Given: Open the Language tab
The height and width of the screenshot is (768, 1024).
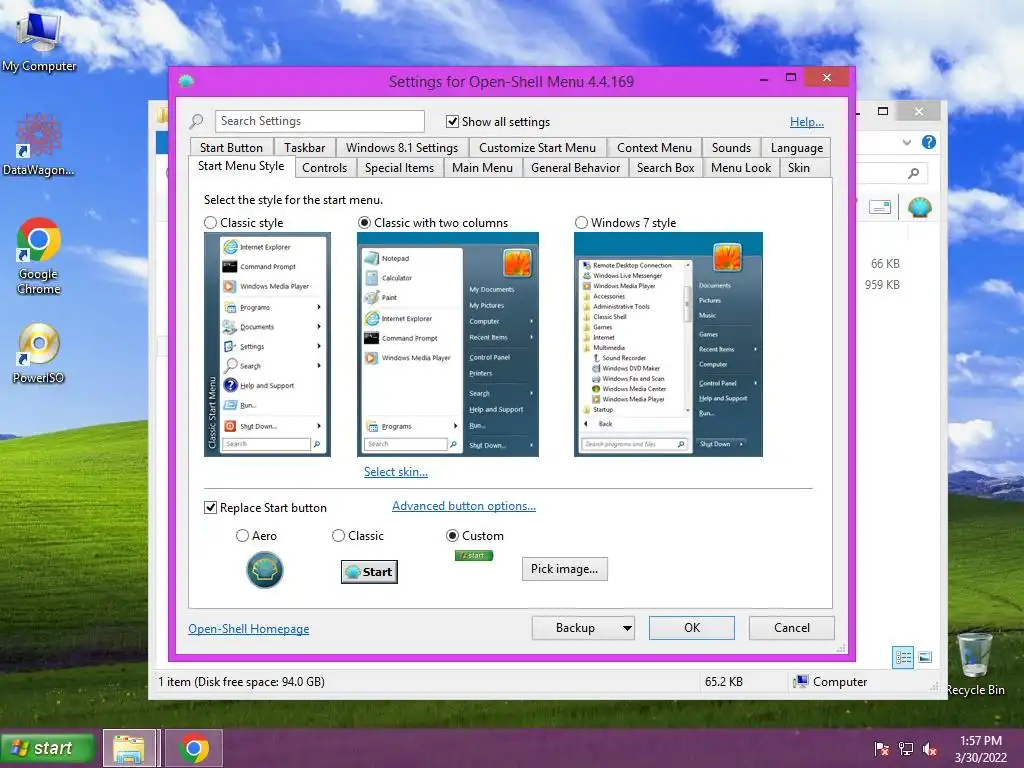Looking at the screenshot, I should (797, 148).
